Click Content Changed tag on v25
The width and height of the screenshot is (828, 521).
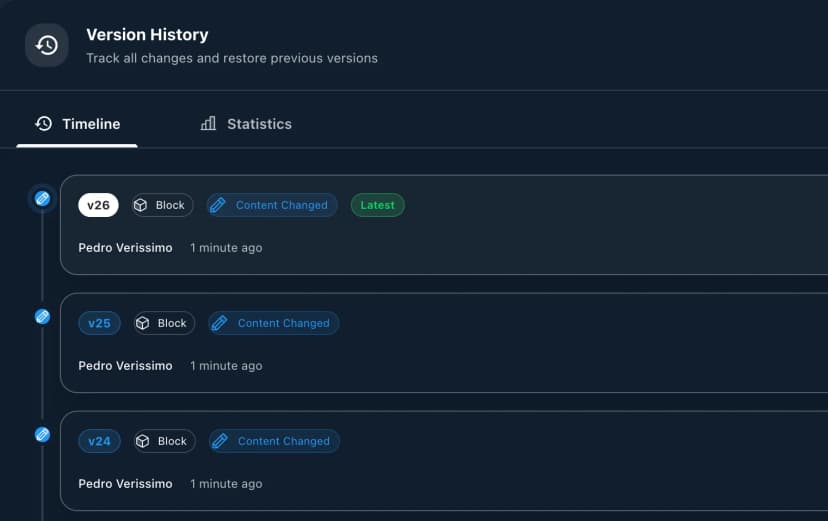(x=274, y=323)
